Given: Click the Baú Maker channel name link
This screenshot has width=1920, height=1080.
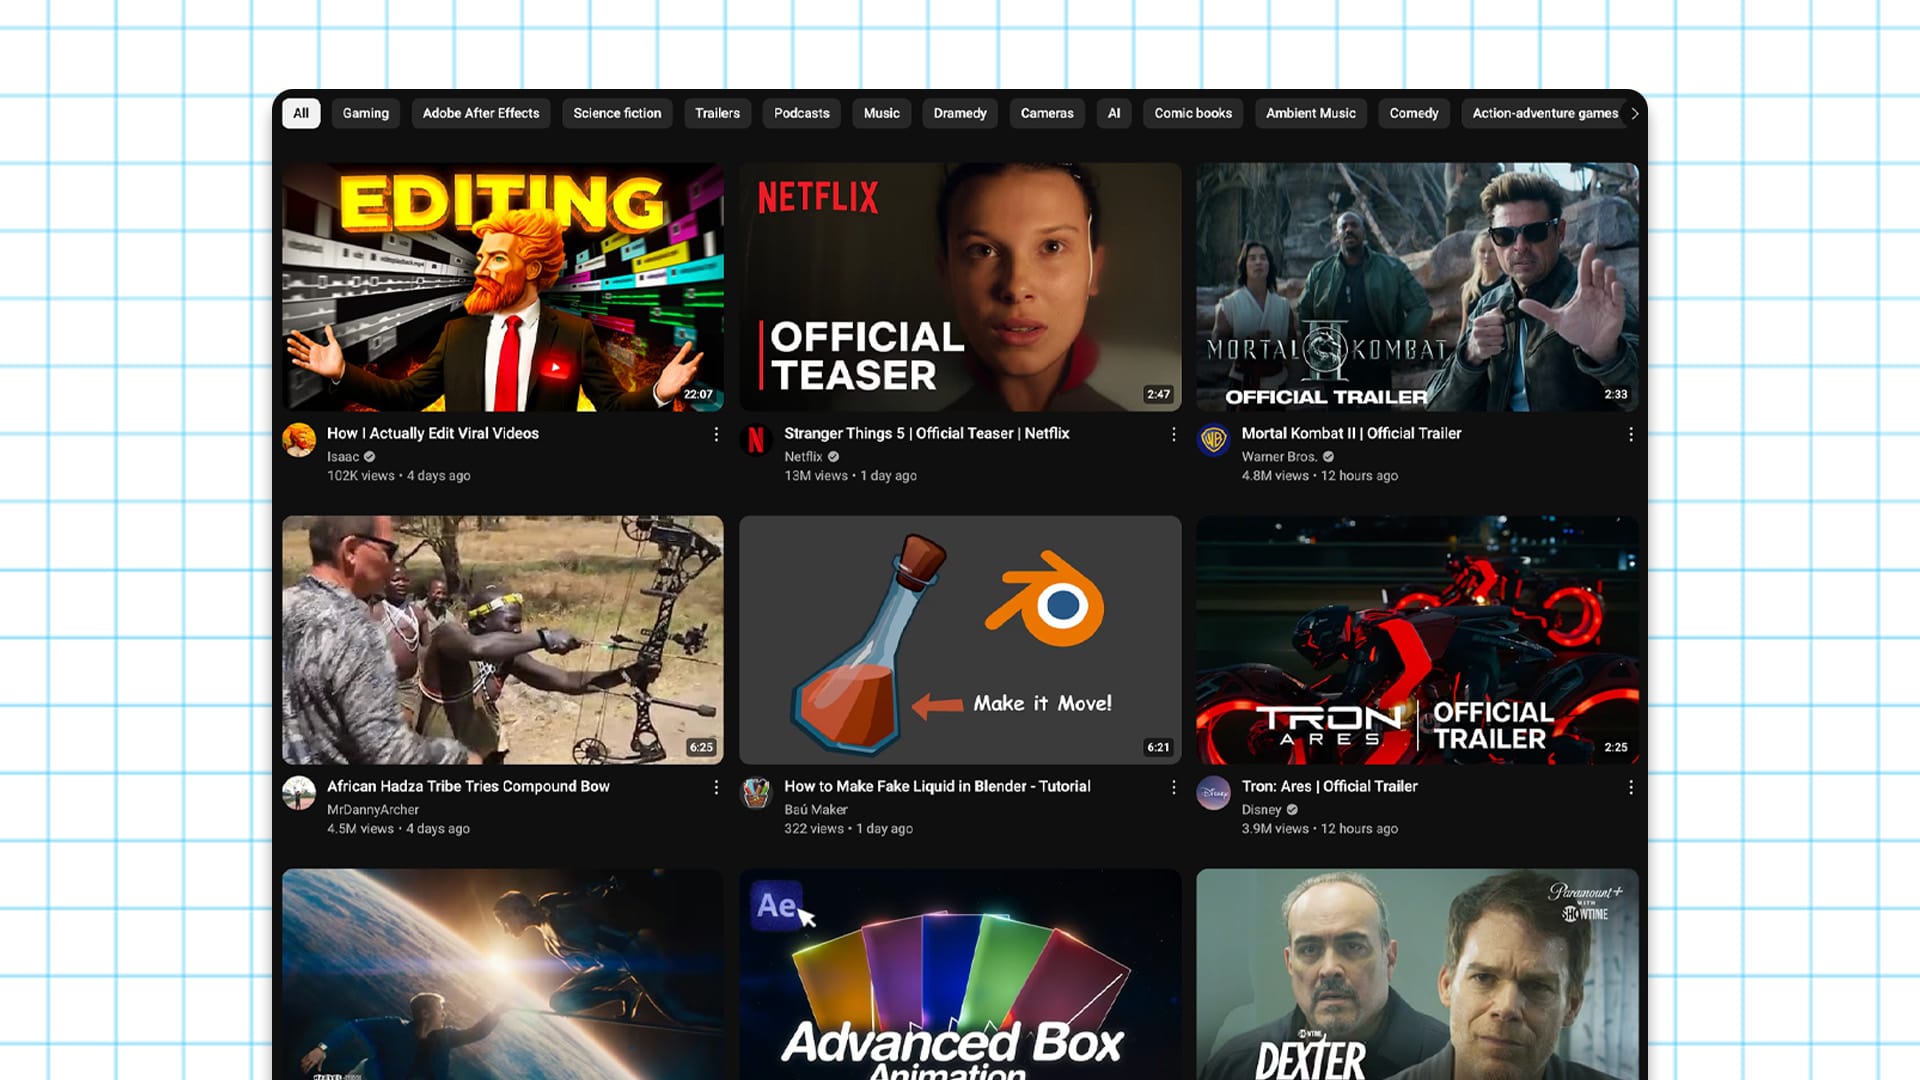Looking at the screenshot, I should [815, 809].
